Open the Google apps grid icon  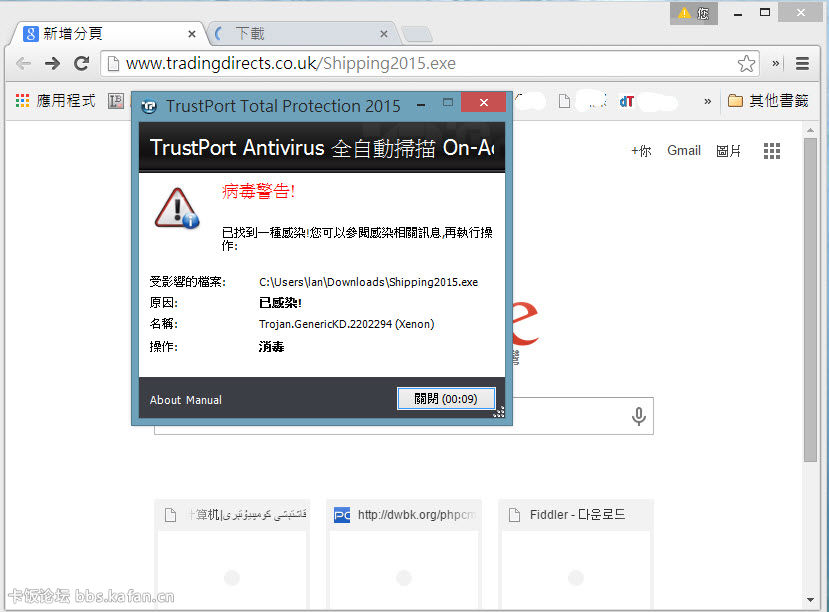pos(771,151)
